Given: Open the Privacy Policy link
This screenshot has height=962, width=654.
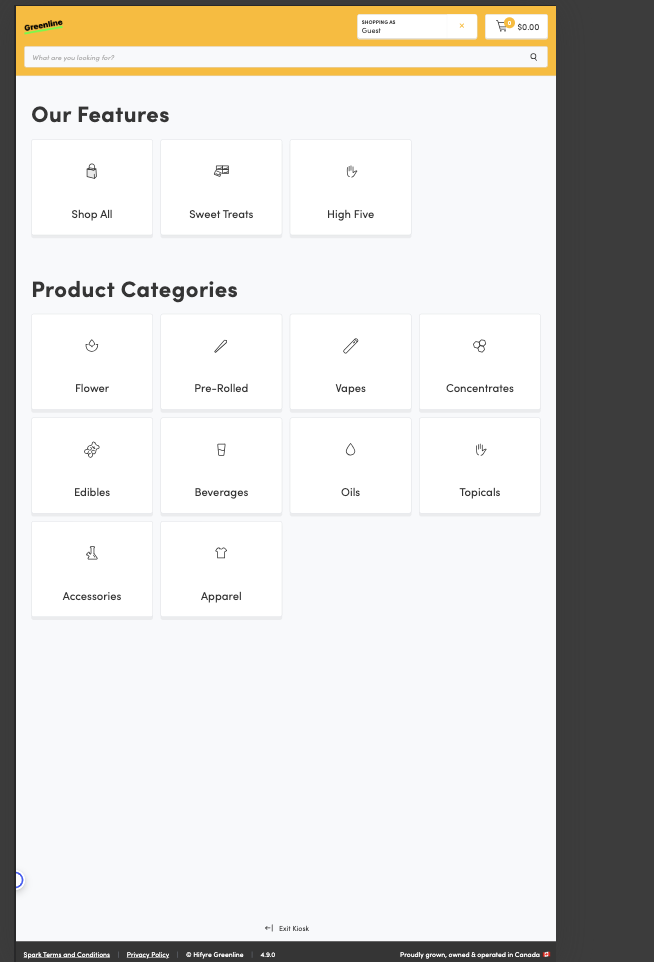Looking at the screenshot, I should coord(148,955).
